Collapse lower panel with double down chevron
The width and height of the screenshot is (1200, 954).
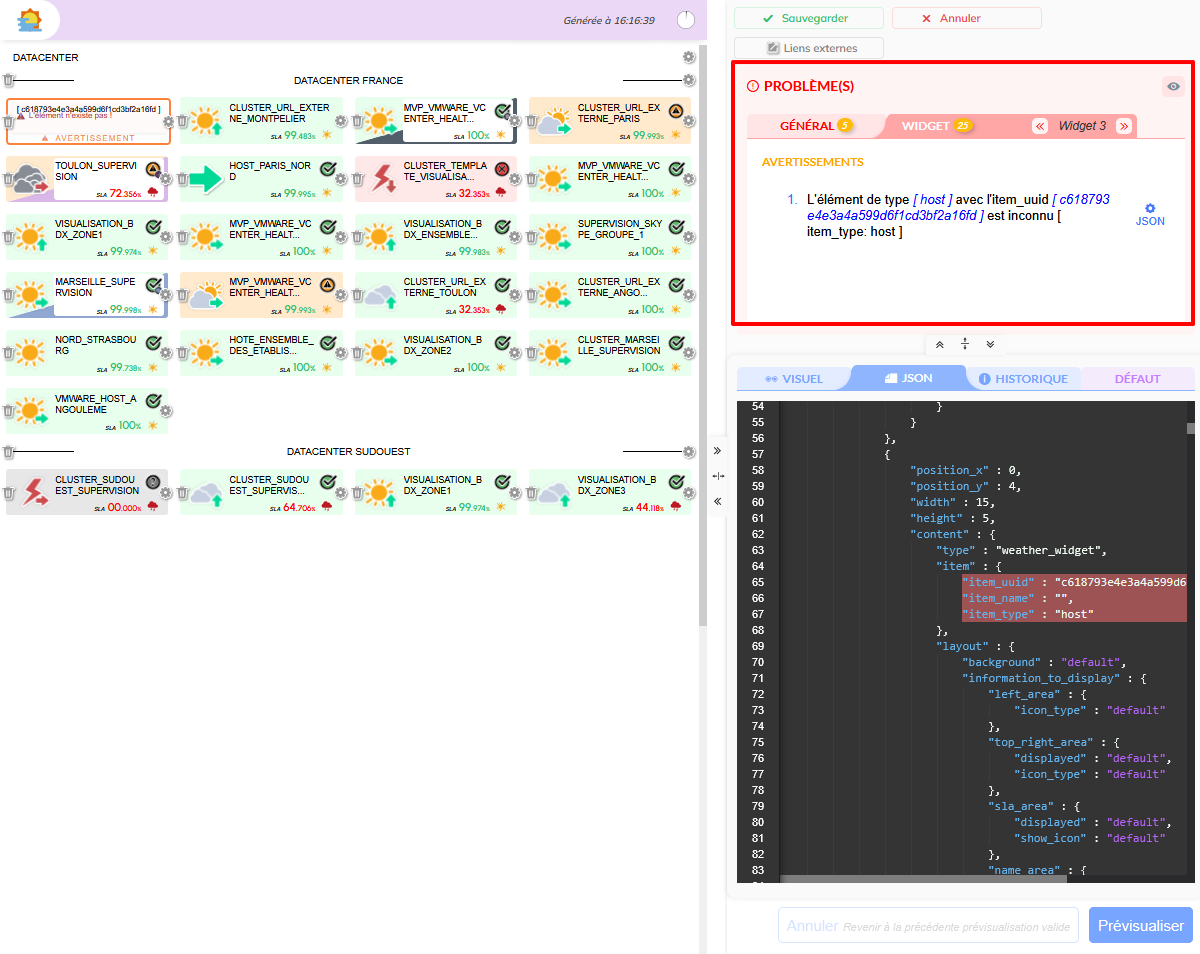click(990, 344)
